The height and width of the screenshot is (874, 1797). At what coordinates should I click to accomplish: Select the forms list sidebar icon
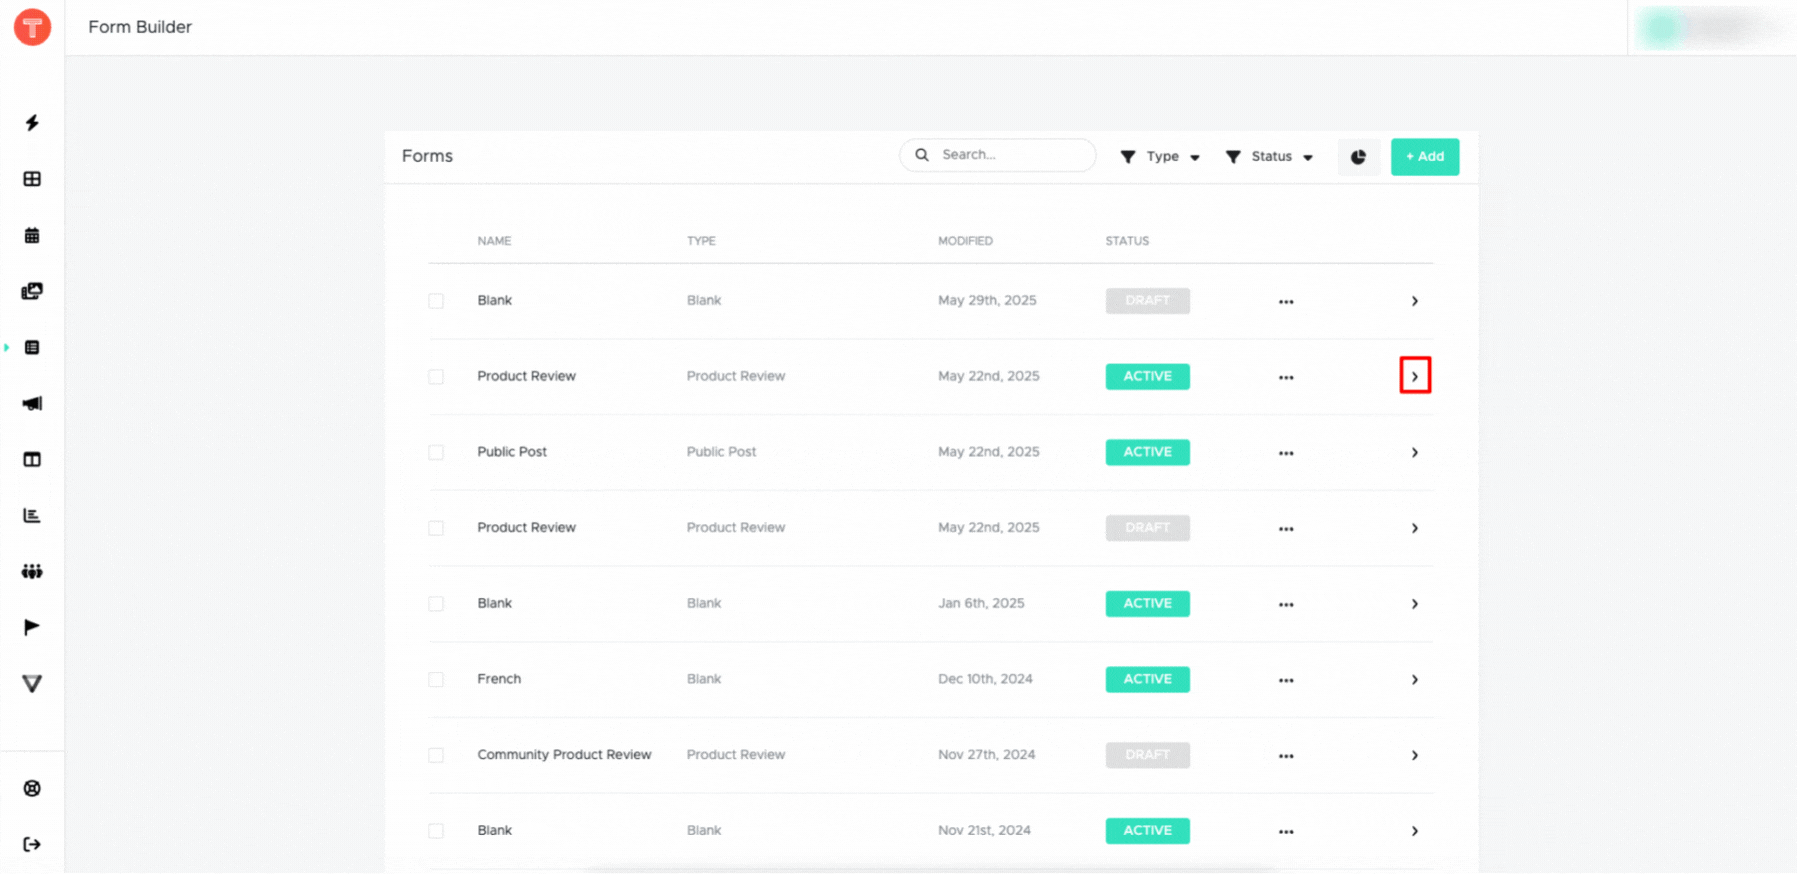coord(32,348)
